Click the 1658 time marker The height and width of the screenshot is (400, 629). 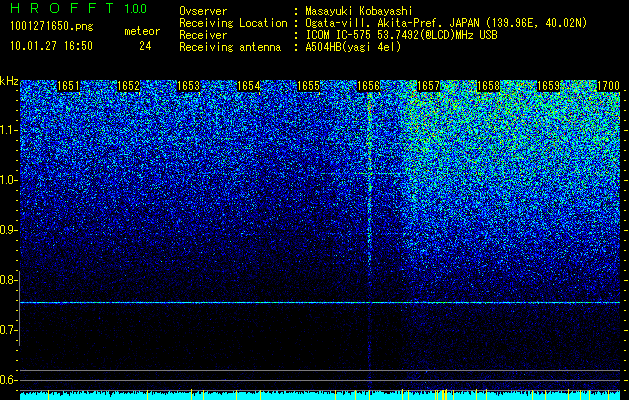point(489,86)
